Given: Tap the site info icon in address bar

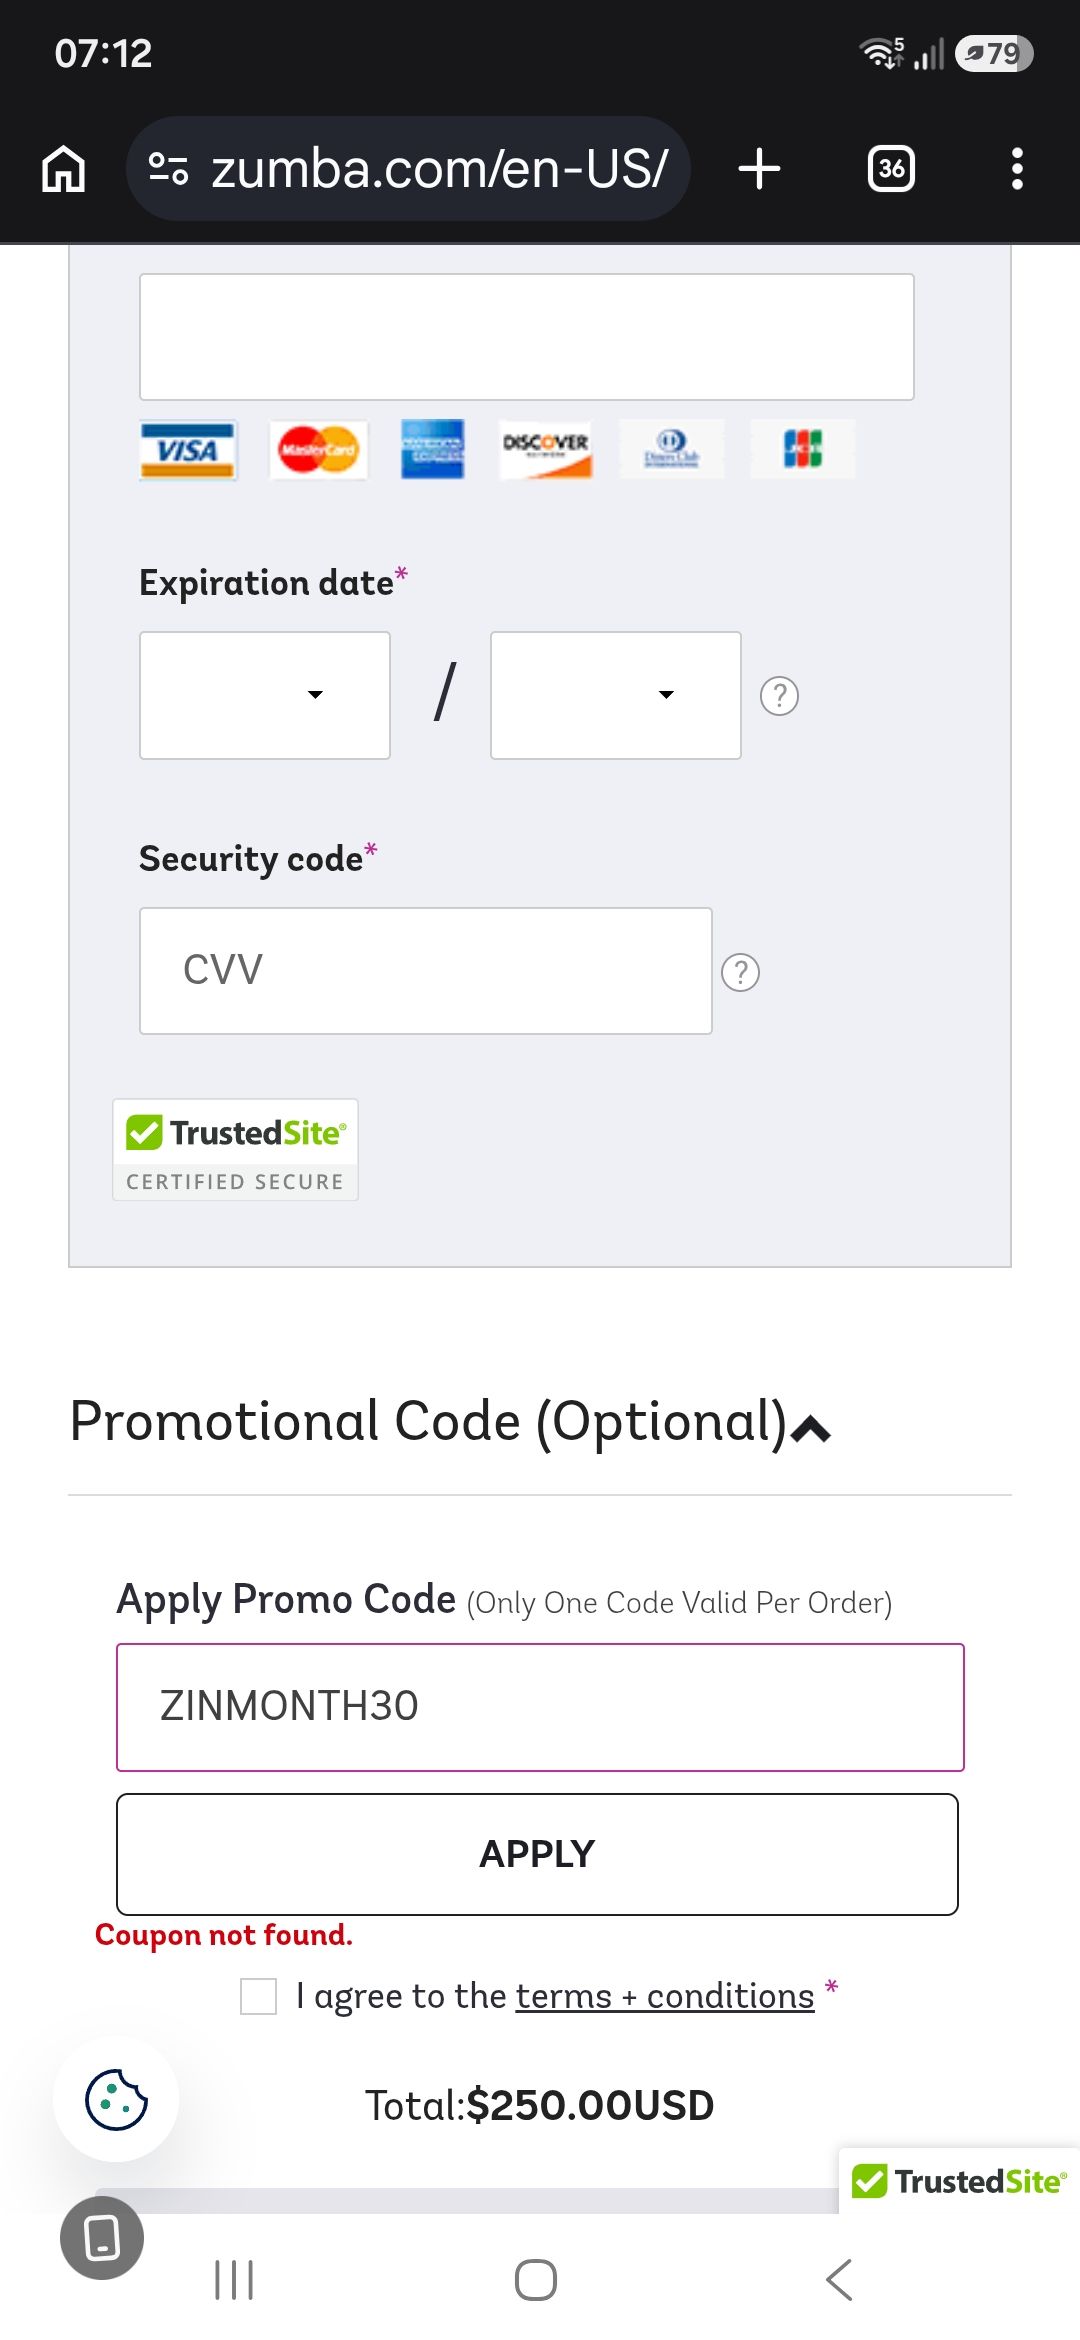Looking at the screenshot, I should 168,168.
